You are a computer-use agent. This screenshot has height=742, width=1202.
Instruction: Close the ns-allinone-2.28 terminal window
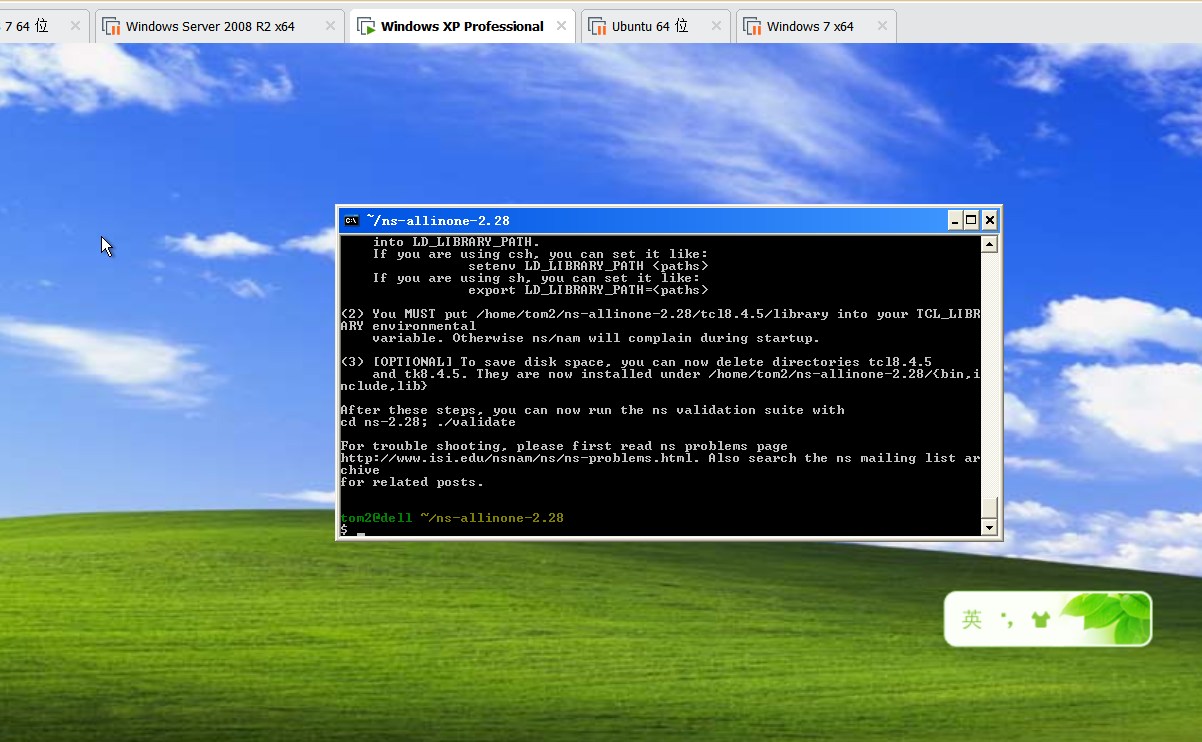coord(989,220)
